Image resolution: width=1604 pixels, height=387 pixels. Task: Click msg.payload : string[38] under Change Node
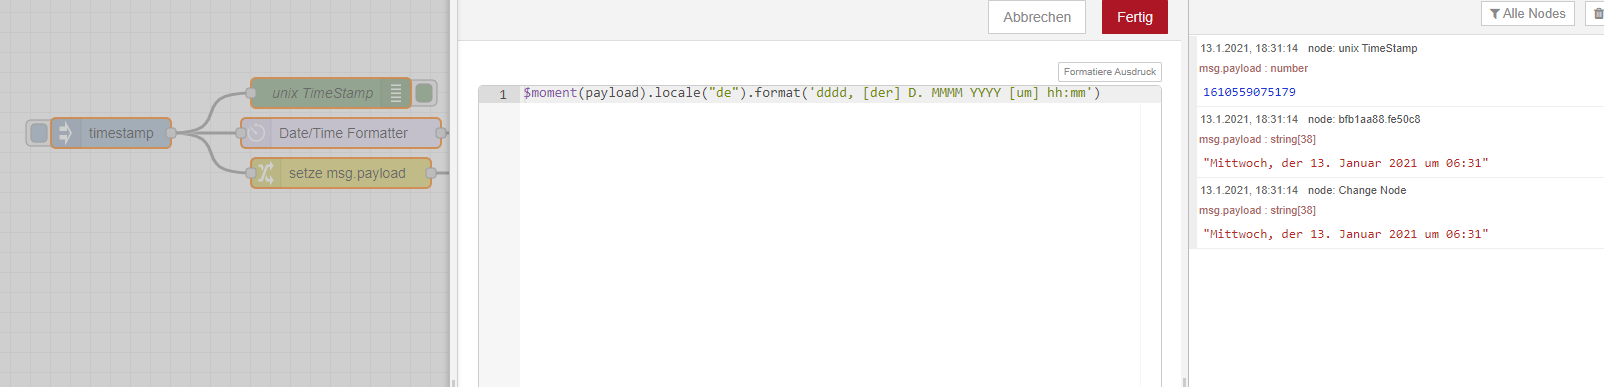1257,210
